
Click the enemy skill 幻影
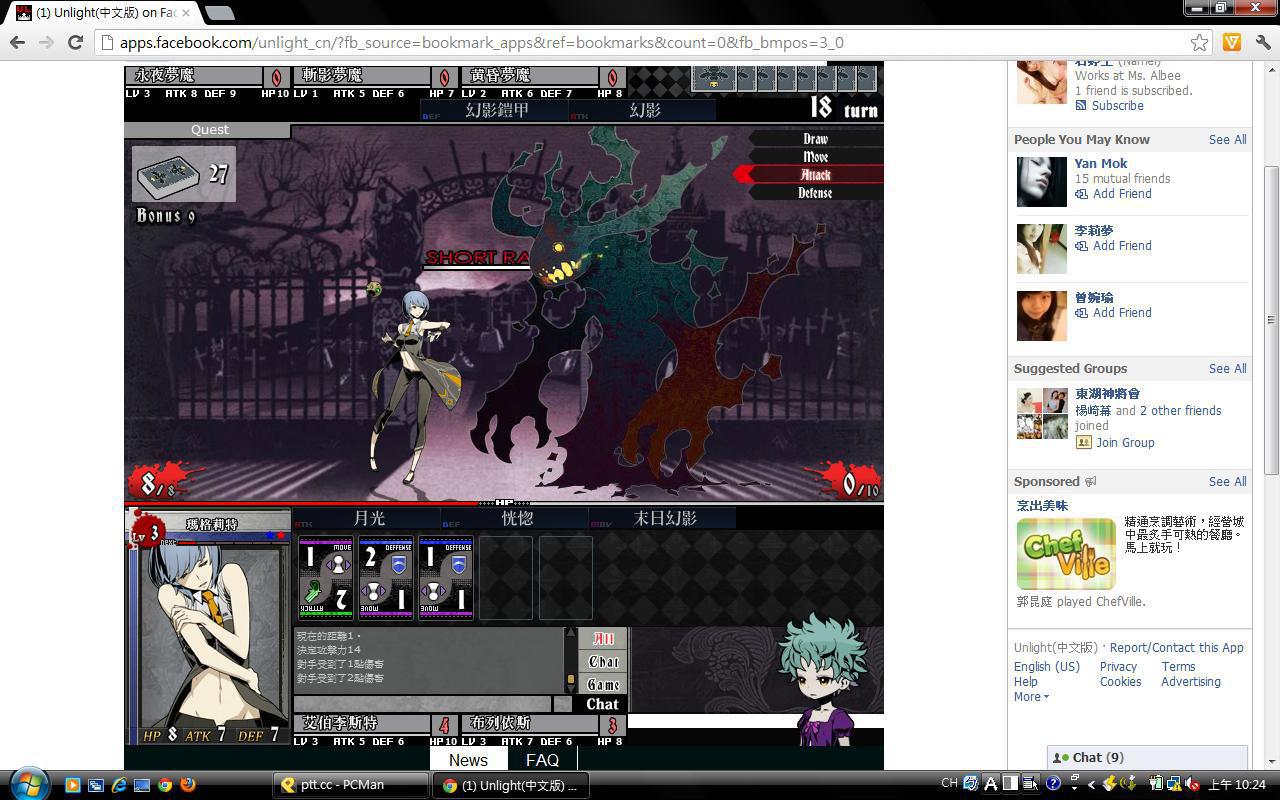(643, 111)
